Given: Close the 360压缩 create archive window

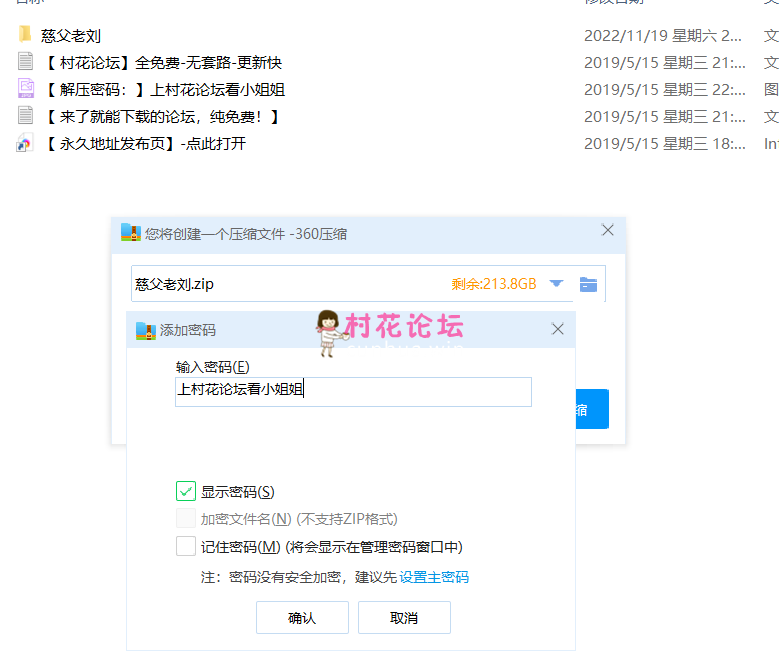Looking at the screenshot, I should 607,230.
